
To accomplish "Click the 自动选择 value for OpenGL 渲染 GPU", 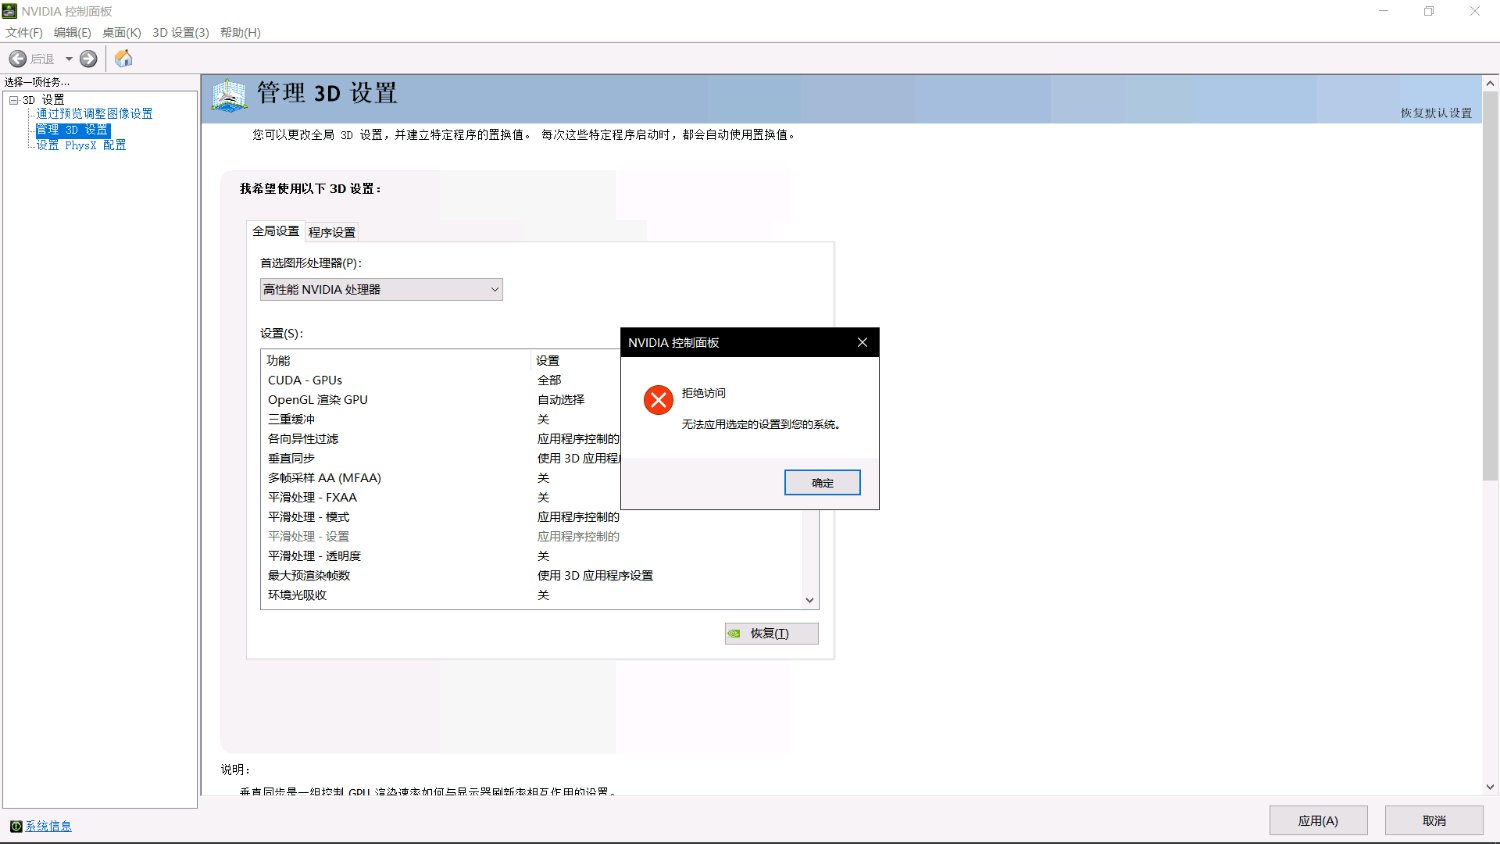I will point(561,400).
